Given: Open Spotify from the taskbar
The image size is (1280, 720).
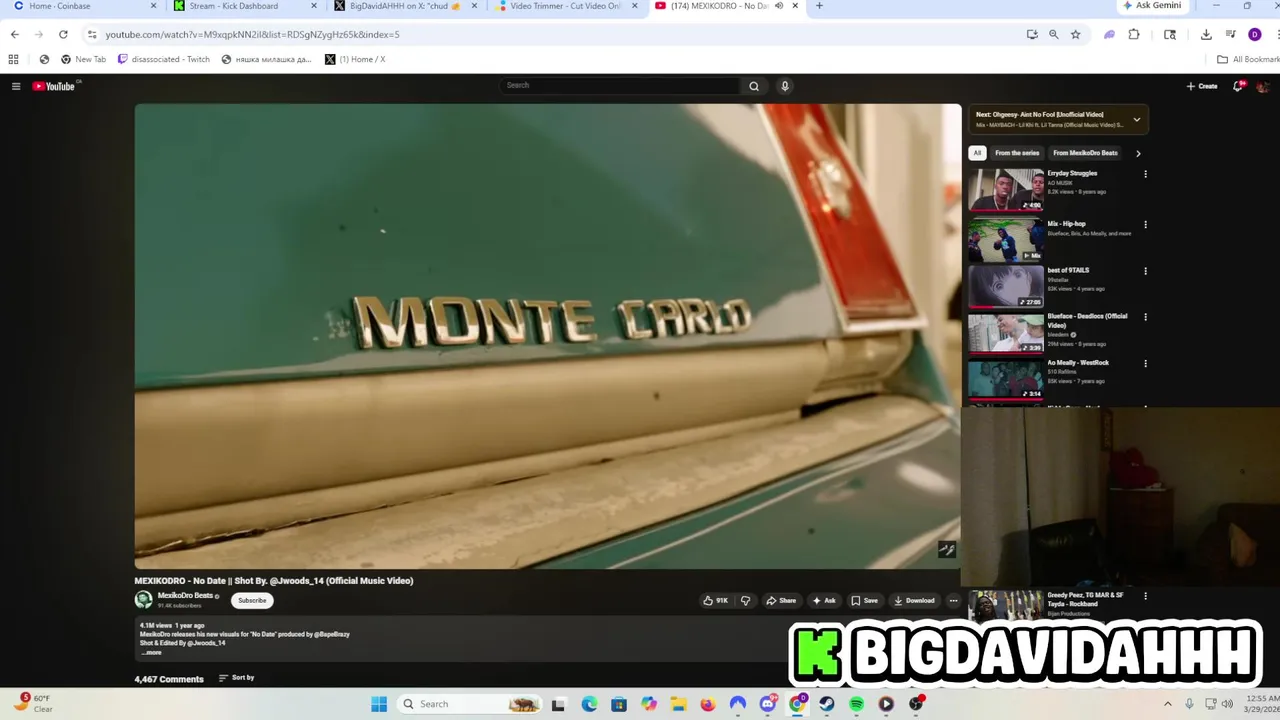Looking at the screenshot, I should click(x=856, y=704).
